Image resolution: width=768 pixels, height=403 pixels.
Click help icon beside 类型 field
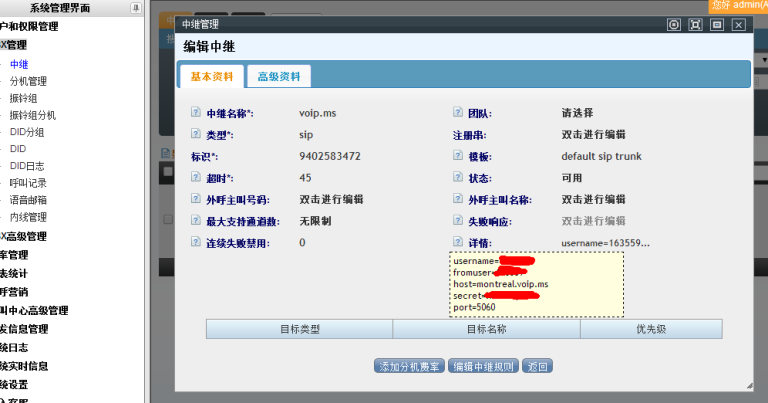(x=196, y=135)
